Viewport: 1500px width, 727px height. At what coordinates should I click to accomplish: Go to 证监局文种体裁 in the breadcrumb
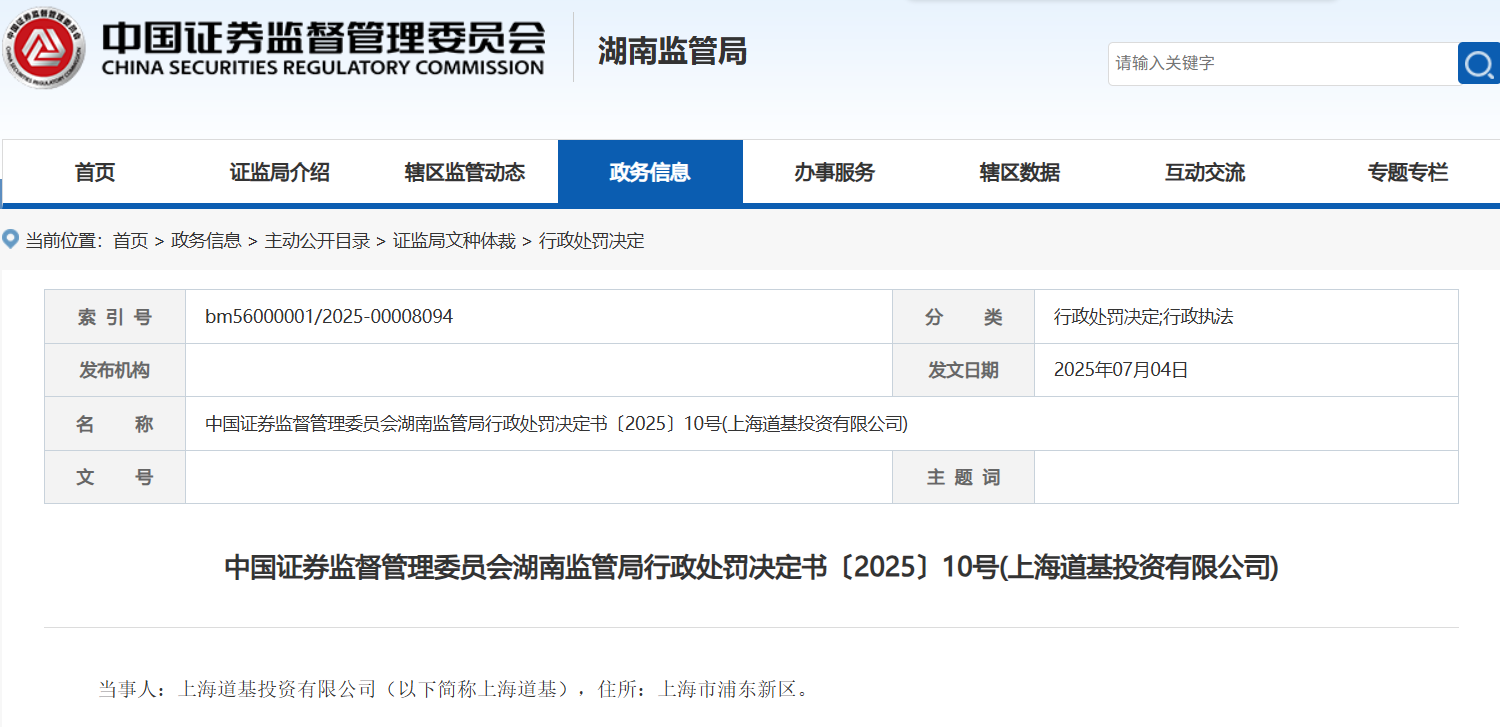454,241
